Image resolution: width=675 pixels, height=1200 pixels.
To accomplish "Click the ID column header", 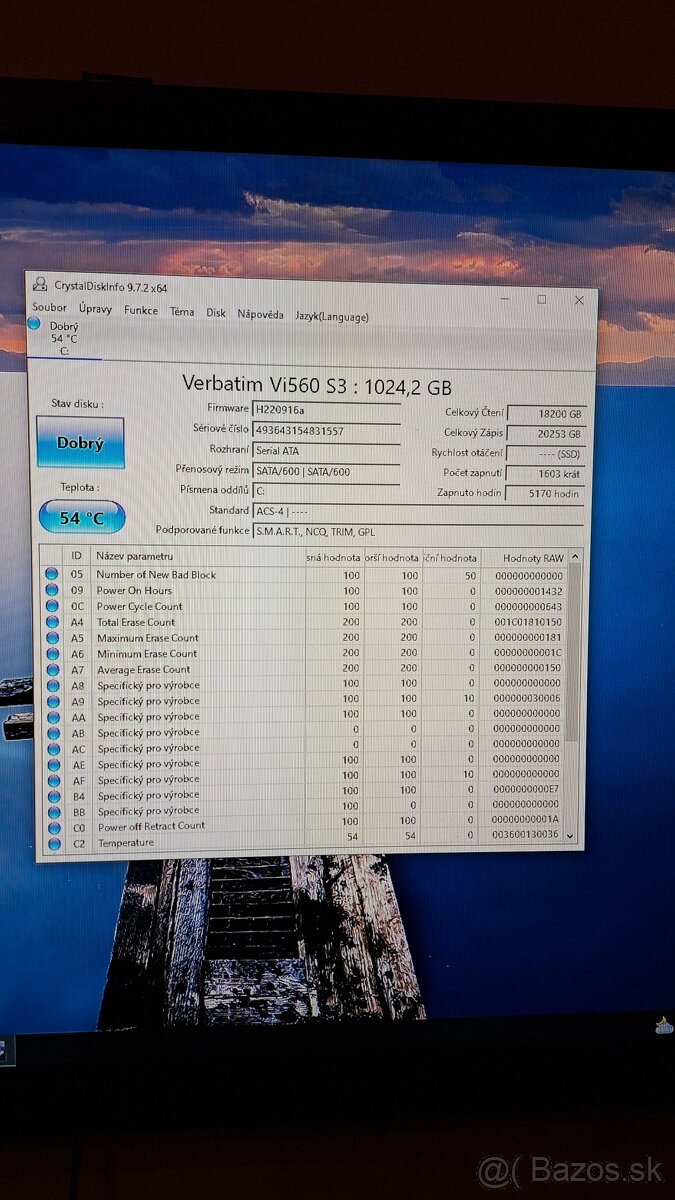I will 77,555.
